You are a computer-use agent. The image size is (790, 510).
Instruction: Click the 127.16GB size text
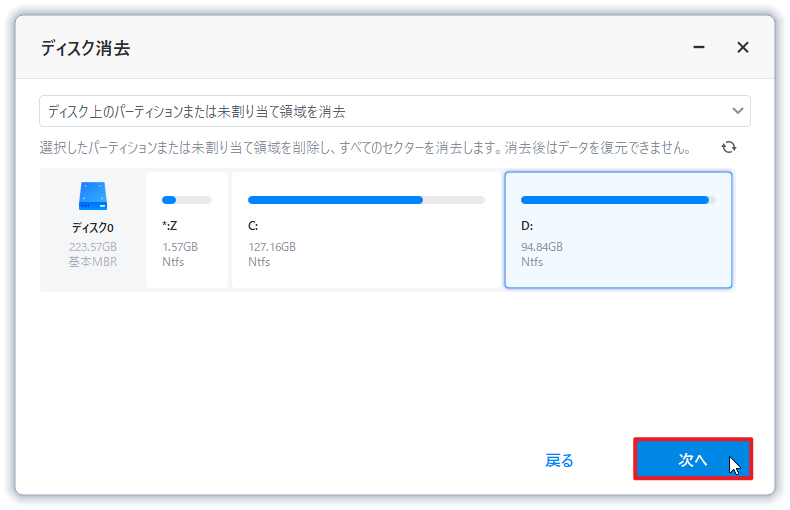[272, 247]
